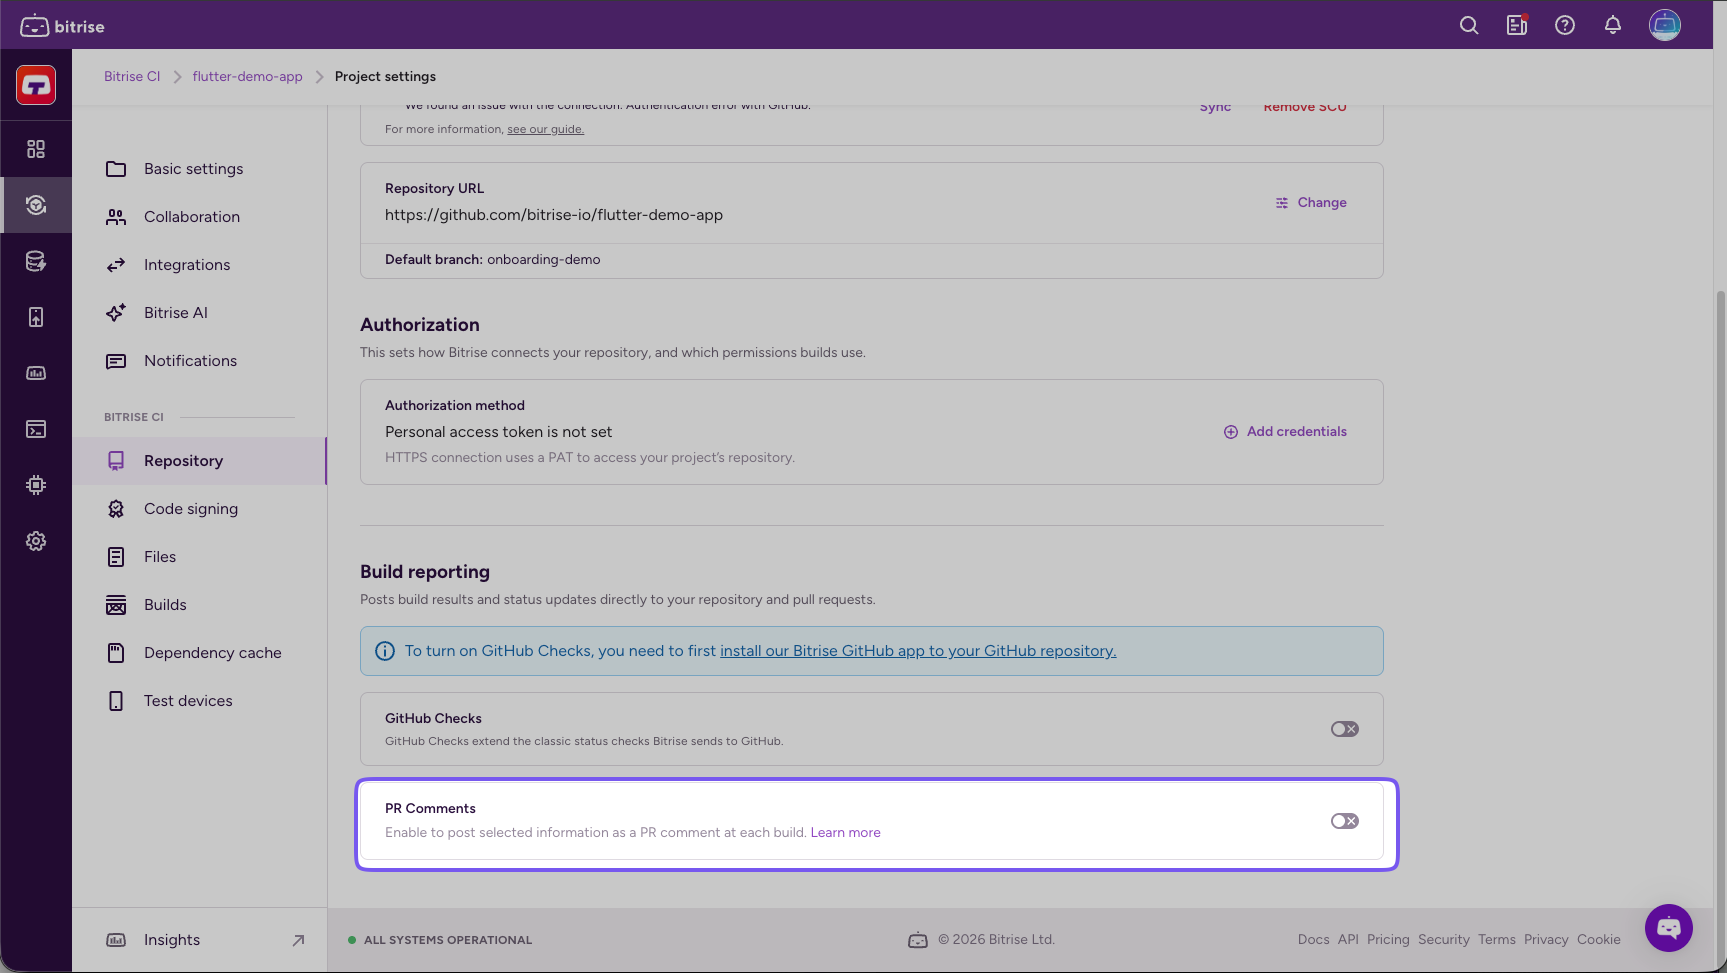Open the user profile avatar
Image resolution: width=1727 pixels, height=973 pixels.
pos(1665,25)
